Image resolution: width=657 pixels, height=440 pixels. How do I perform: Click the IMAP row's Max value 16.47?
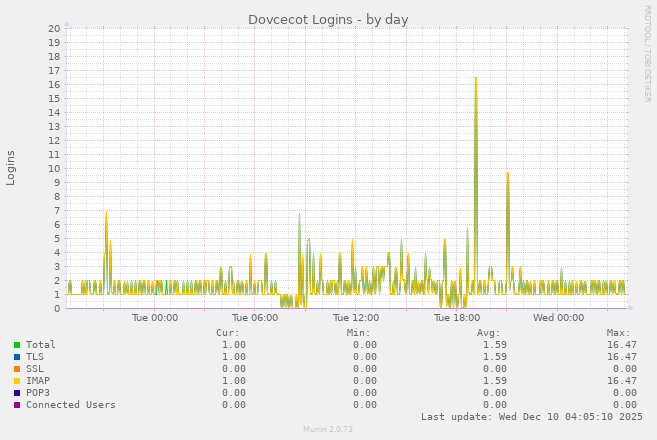point(622,380)
